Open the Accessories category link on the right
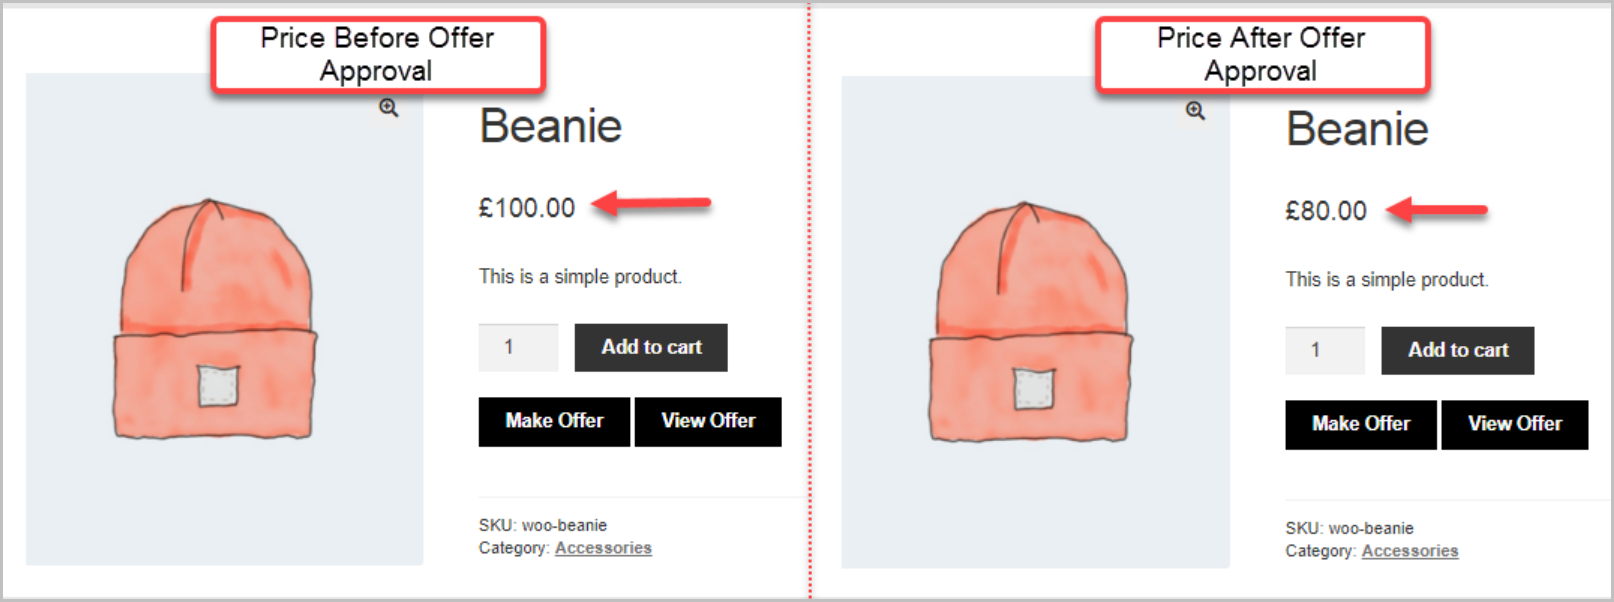The width and height of the screenshot is (1614, 602). [1410, 550]
